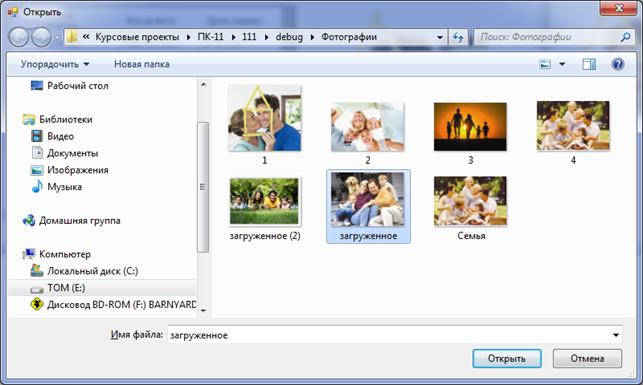The image size is (643, 385).
Task: Go to ПК-11 breadcrumb folder
Action: pos(210,37)
